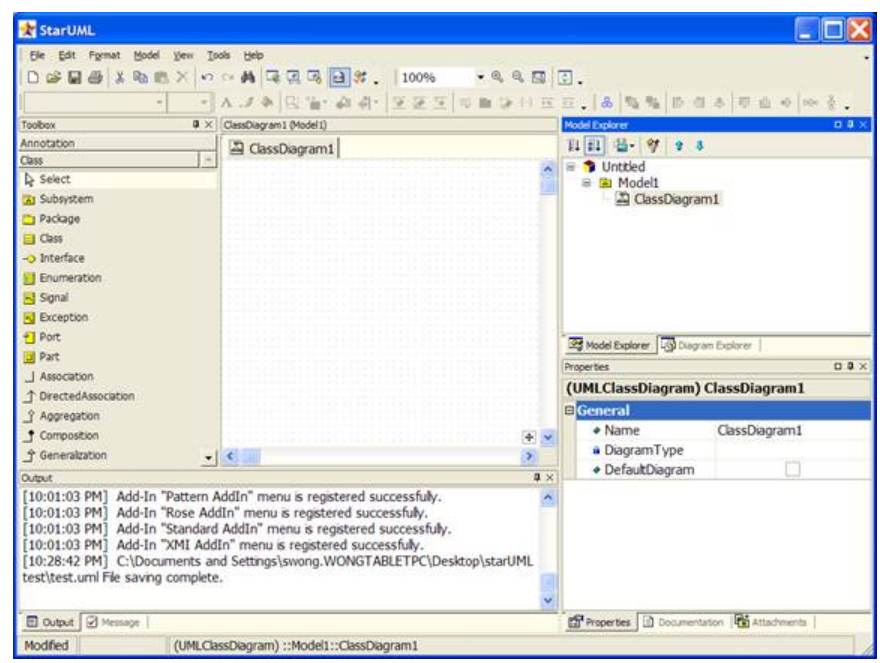
Task: Expand the Annotation toolbox section
Action: coord(117,143)
